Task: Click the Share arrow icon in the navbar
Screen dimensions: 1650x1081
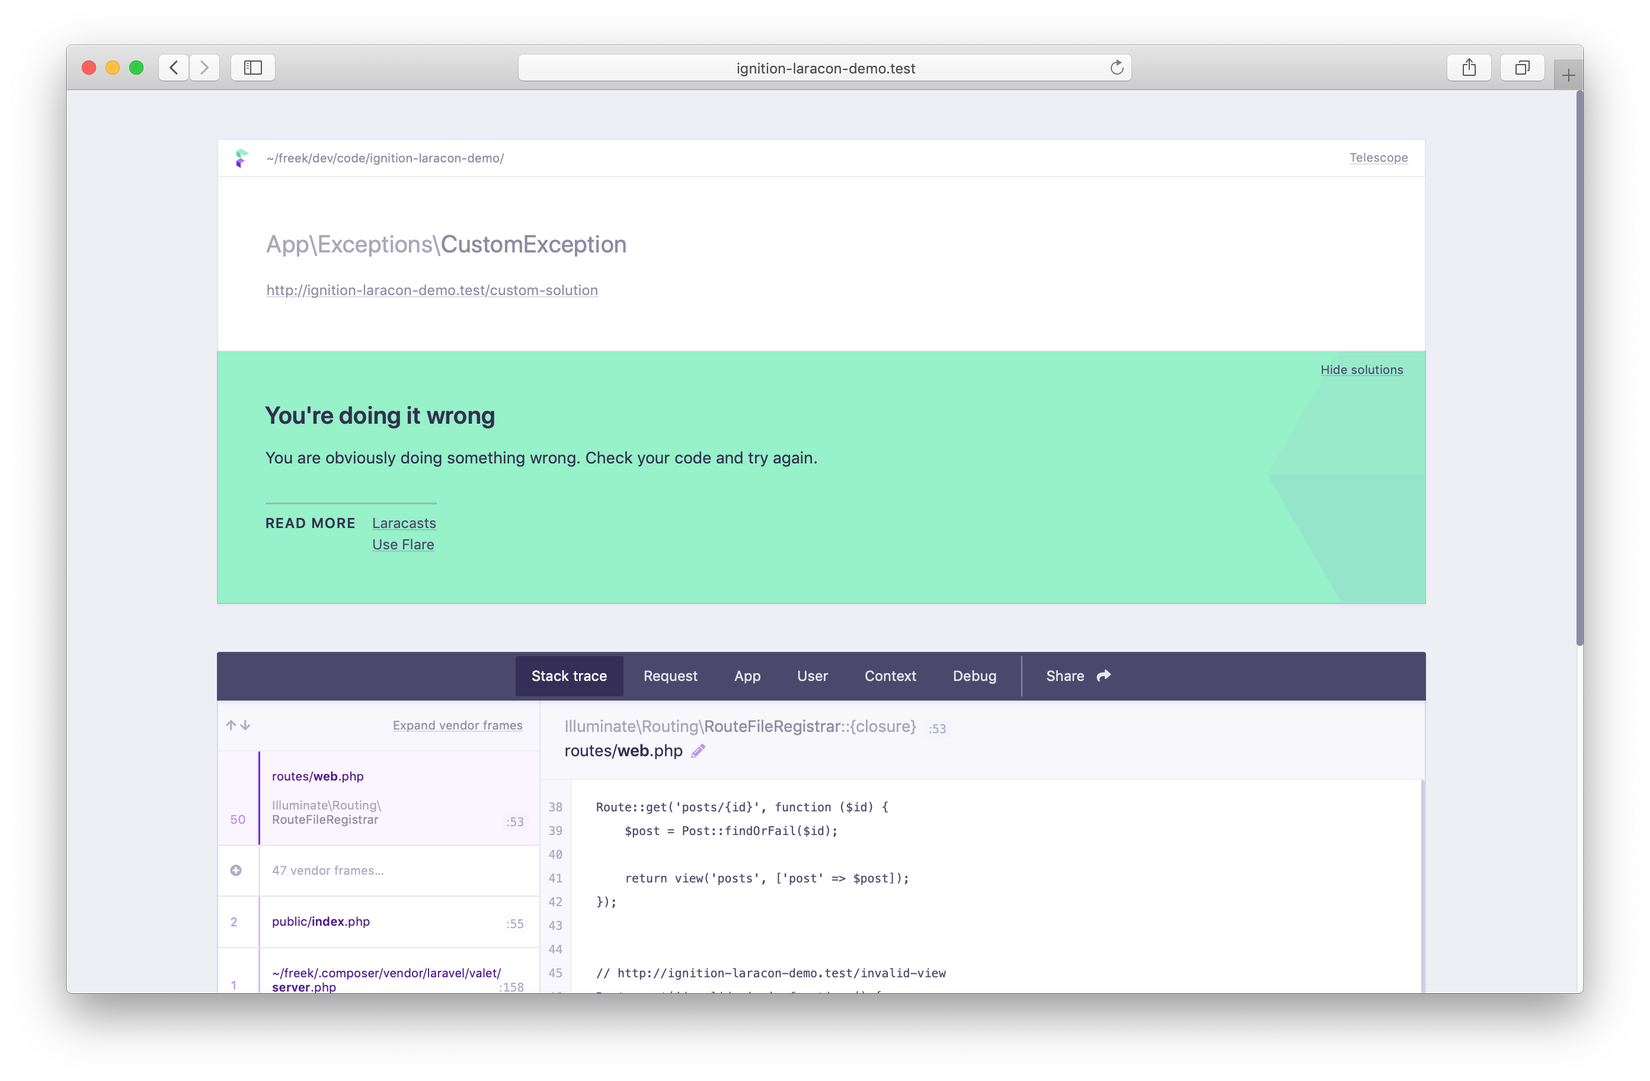Action: pos(1104,675)
